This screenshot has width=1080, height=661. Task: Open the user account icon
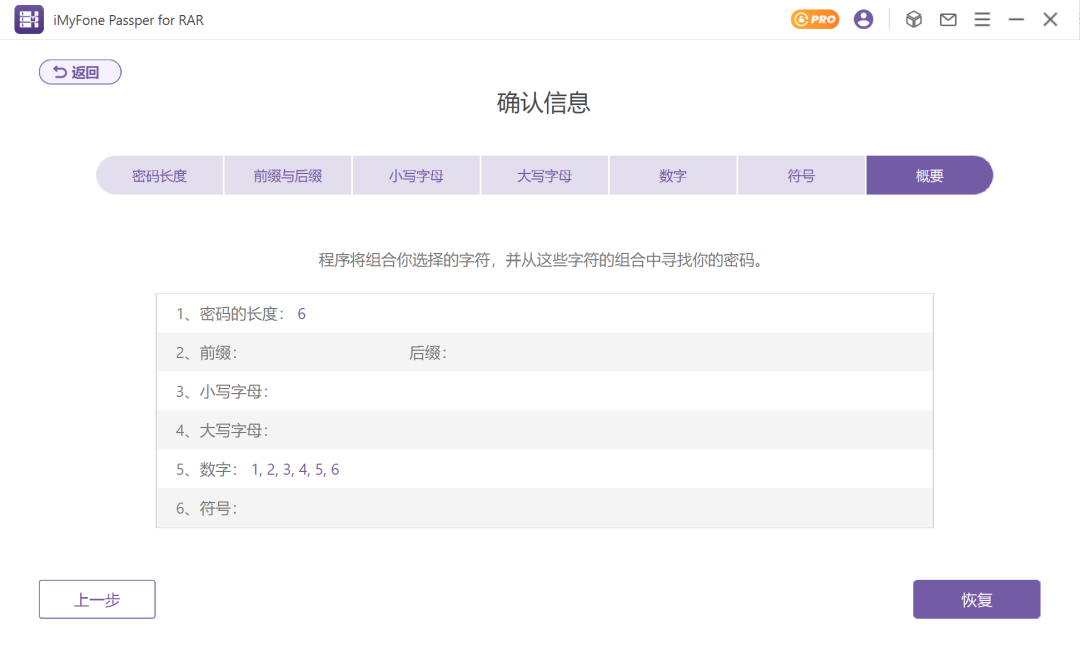tap(863, 18)
